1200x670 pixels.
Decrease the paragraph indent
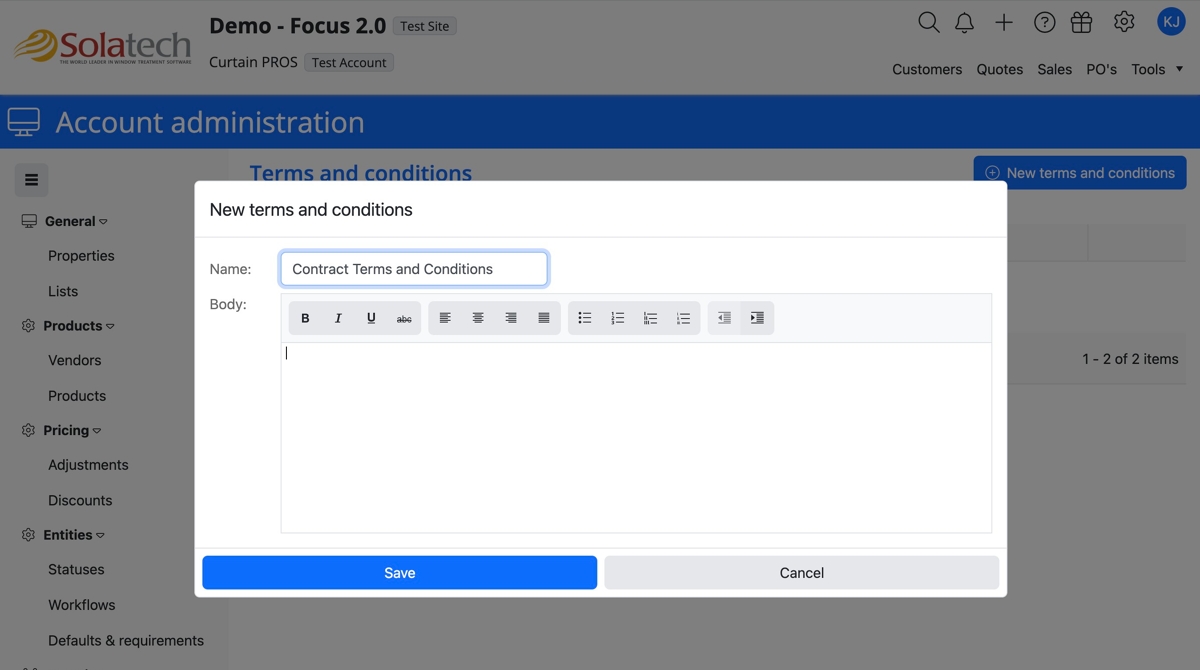(x=724, y=318)
